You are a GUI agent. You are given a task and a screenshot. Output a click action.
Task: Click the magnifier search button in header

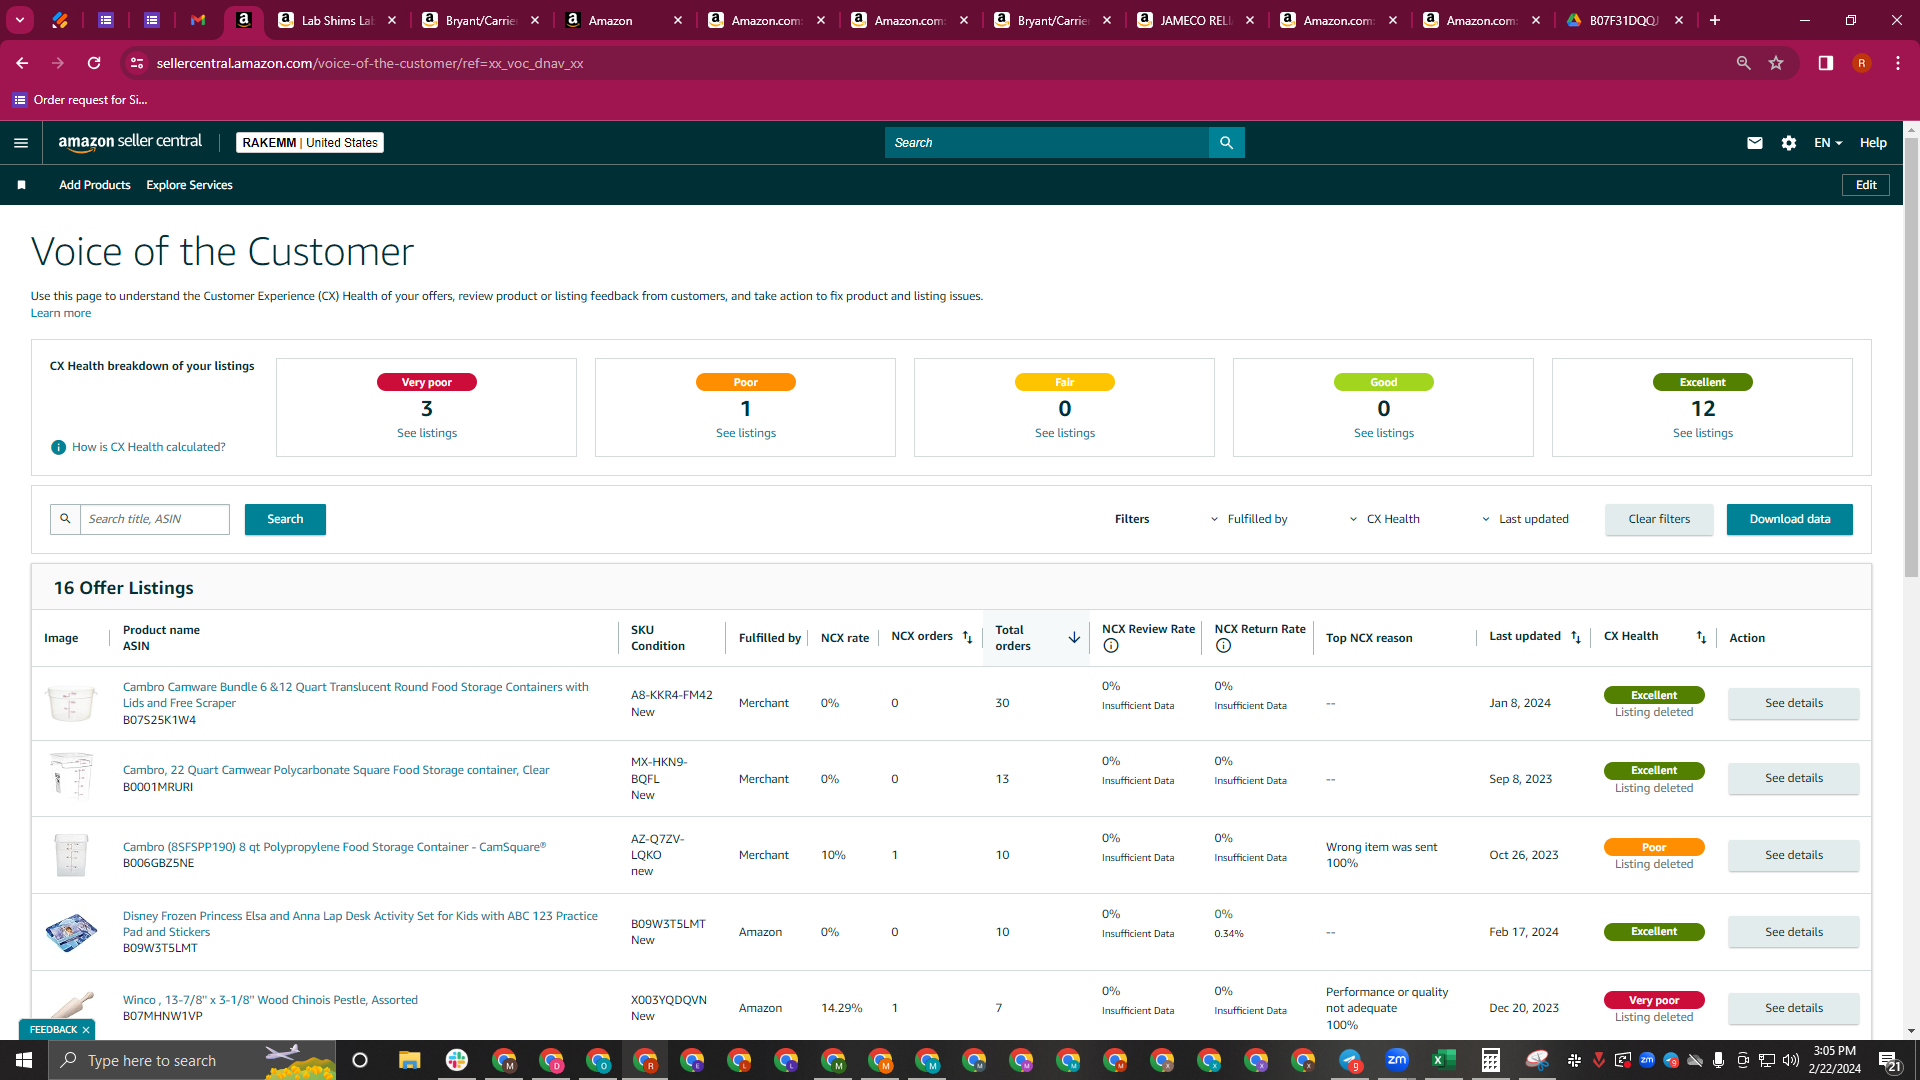coord(1227,143)
